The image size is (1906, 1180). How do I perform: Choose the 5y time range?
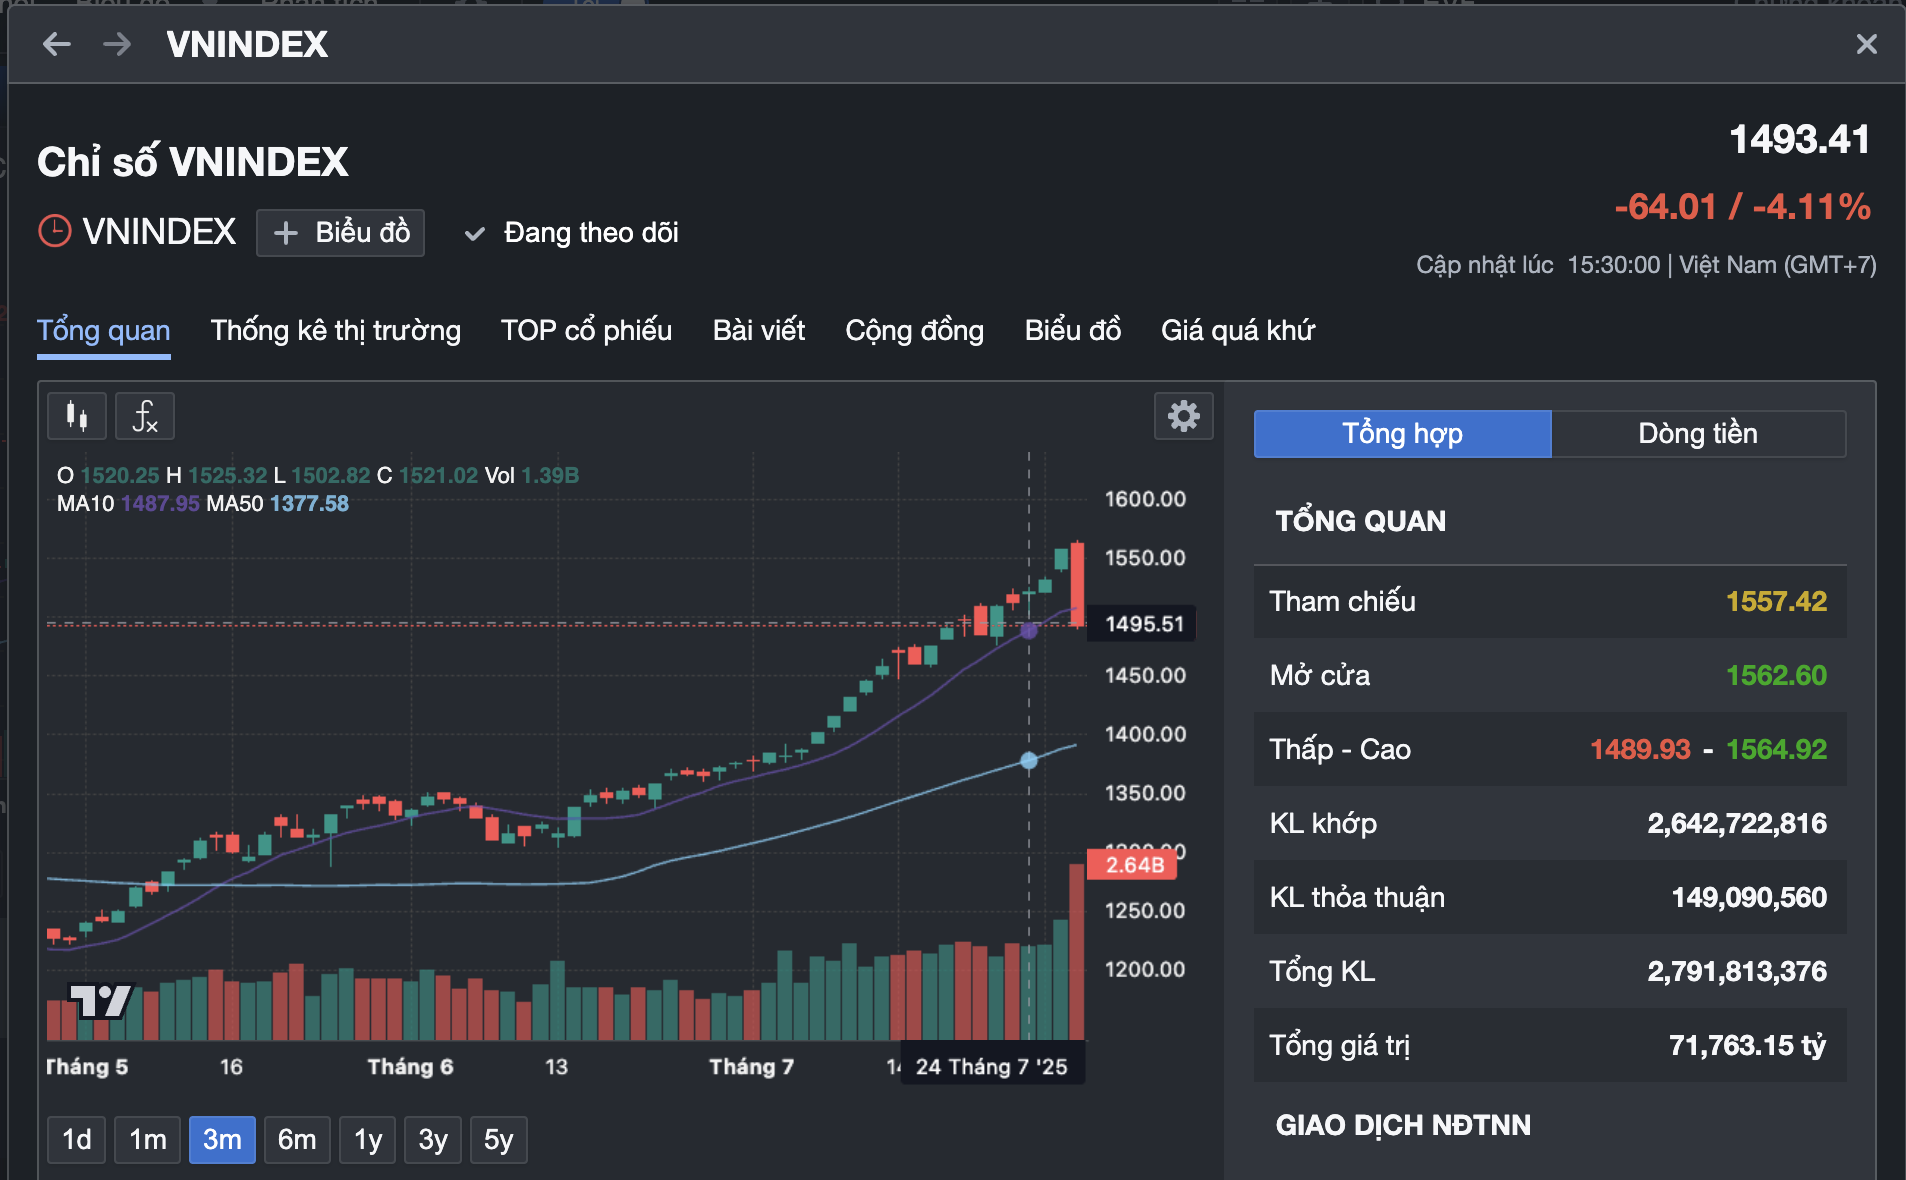498,1139
